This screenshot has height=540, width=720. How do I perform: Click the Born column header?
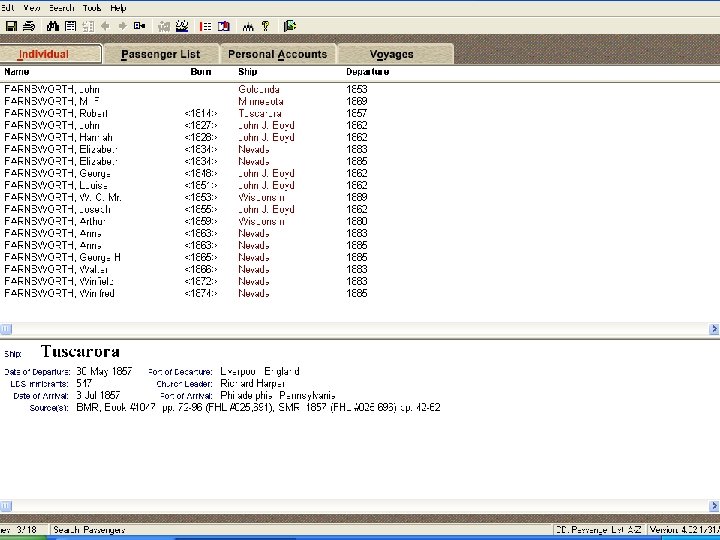pos(201,72)
